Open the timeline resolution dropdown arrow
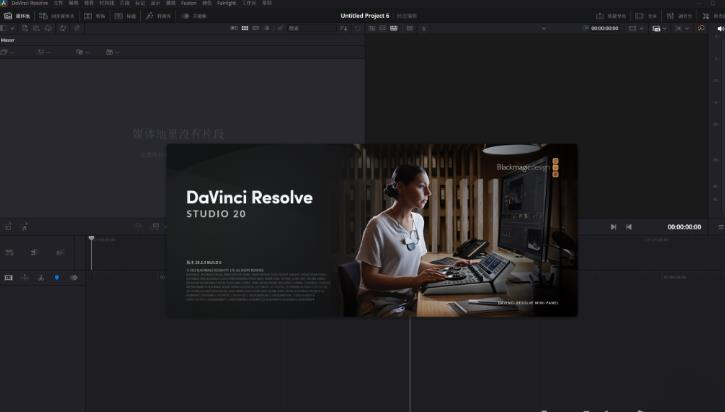This screenshot has width=725, height=412. coord(641,28)
